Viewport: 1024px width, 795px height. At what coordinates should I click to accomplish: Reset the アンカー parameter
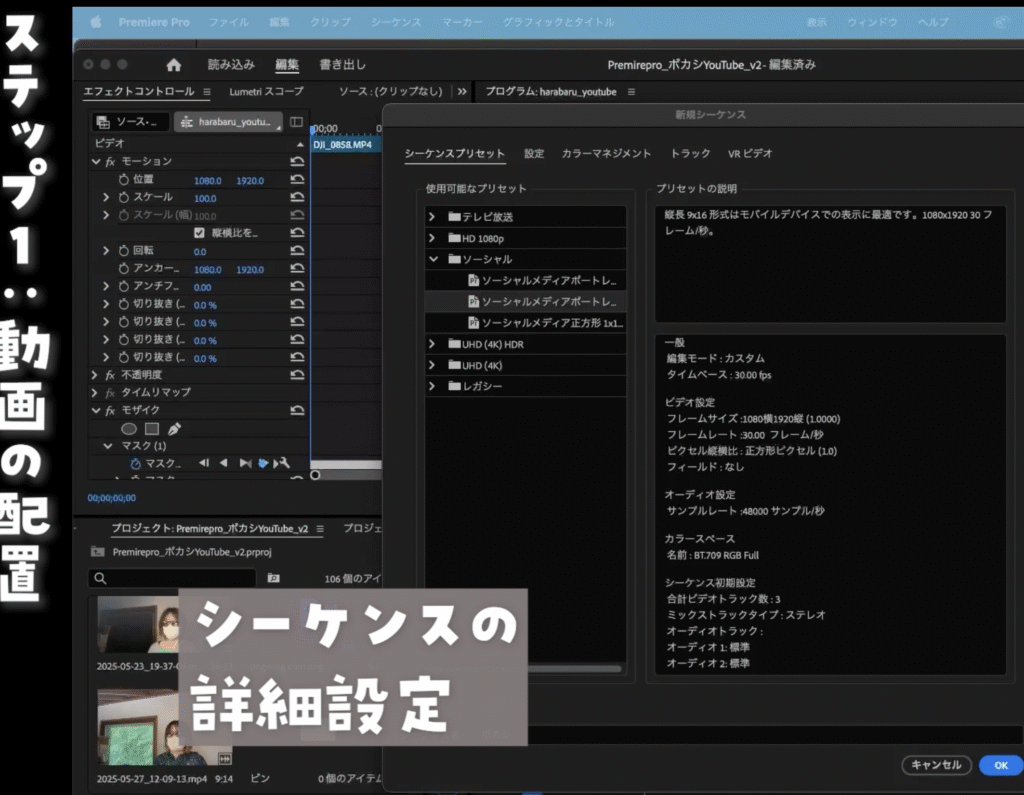(x=297, y=268)
